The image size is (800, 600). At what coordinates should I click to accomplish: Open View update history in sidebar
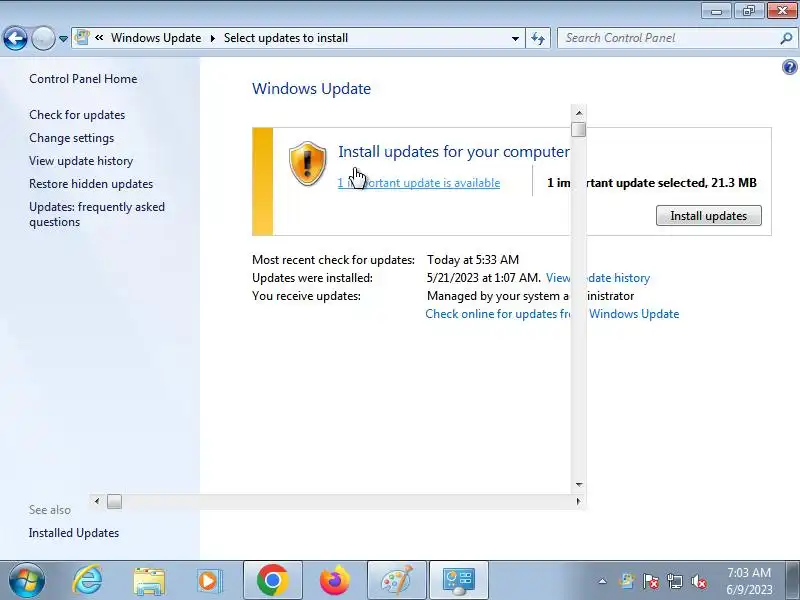[81, 161]
